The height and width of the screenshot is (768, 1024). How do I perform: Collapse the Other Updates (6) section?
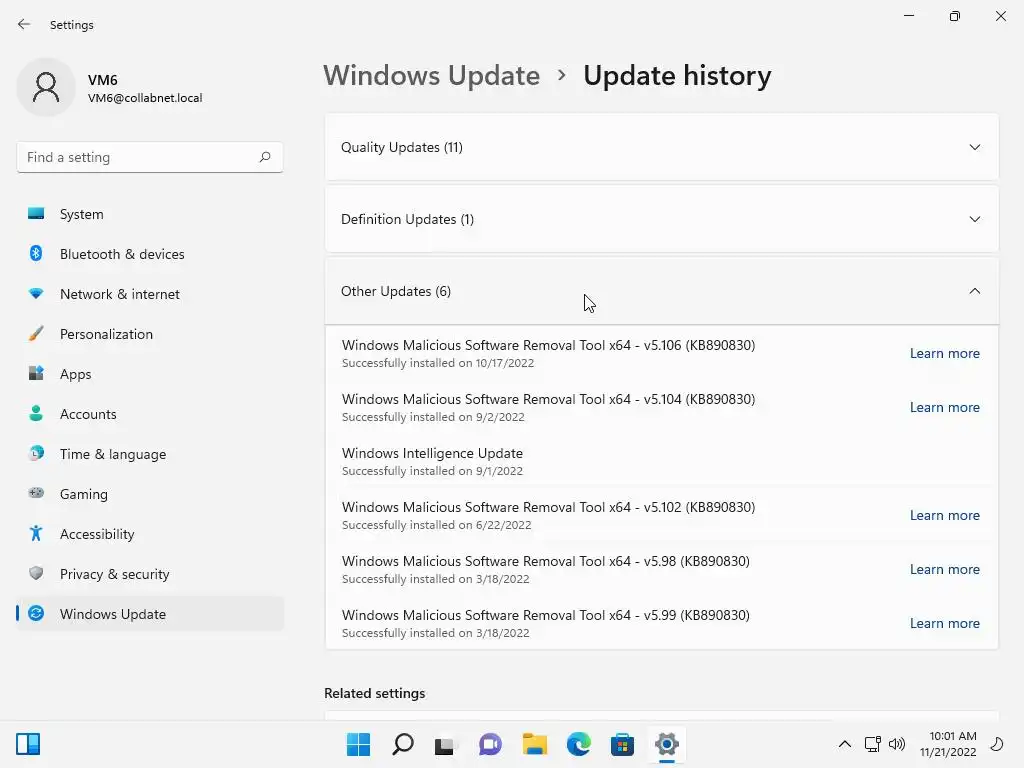click(661, 291)
